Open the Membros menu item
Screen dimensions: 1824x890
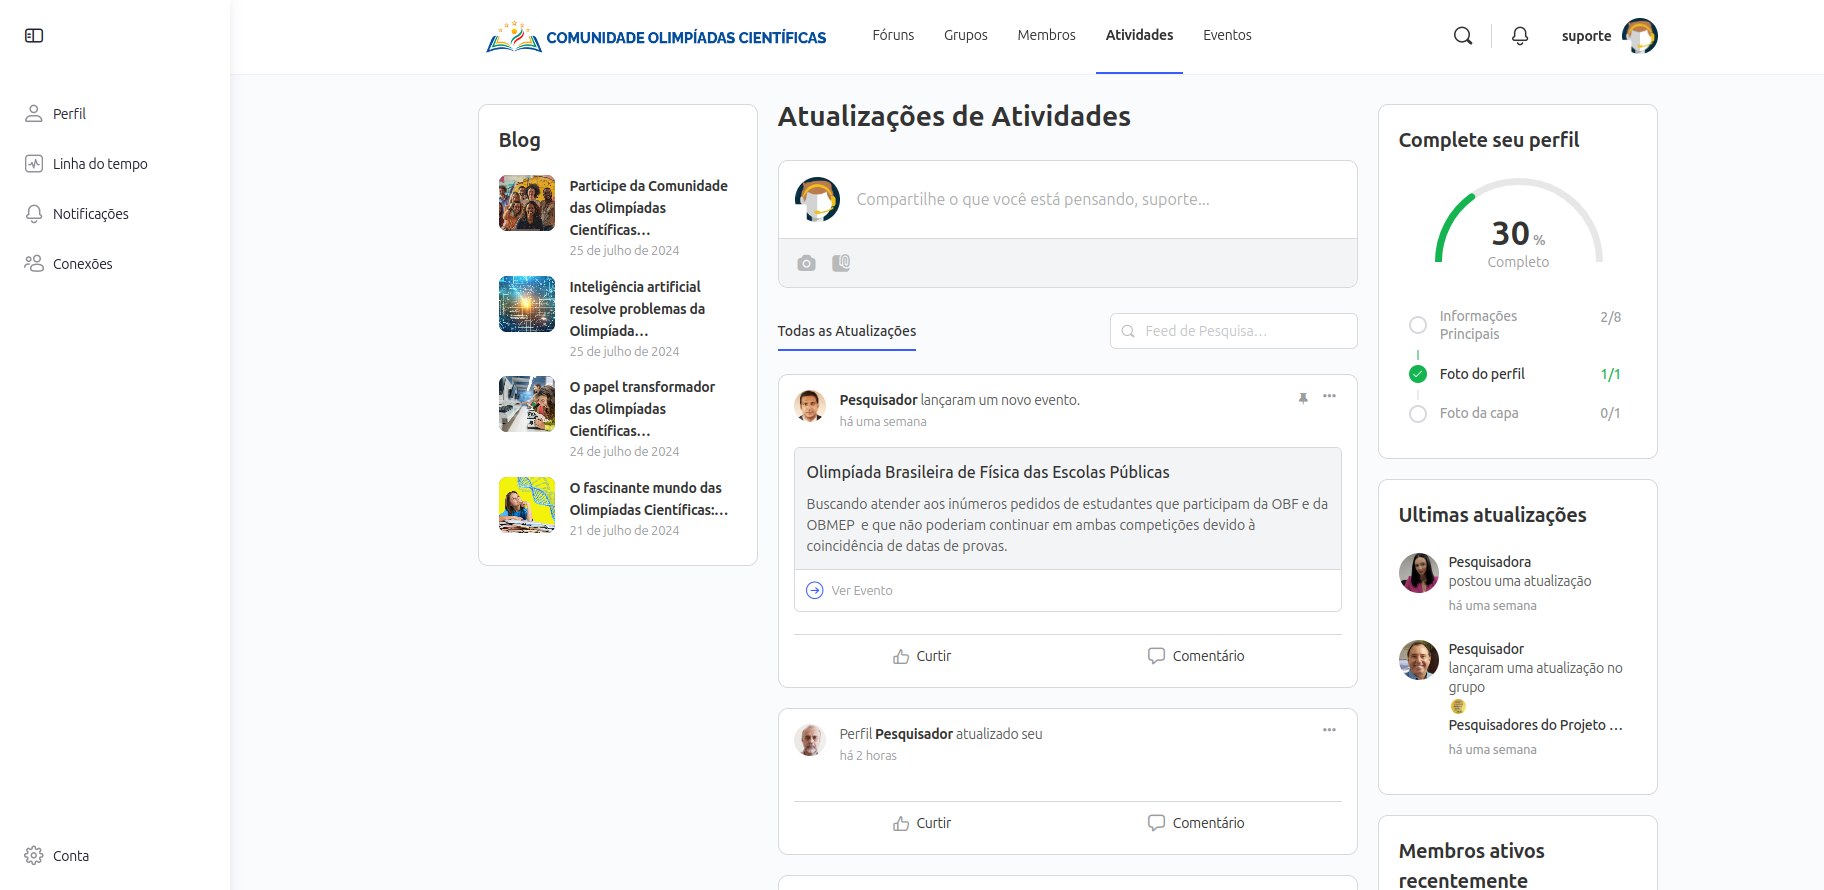[1047, 35]
